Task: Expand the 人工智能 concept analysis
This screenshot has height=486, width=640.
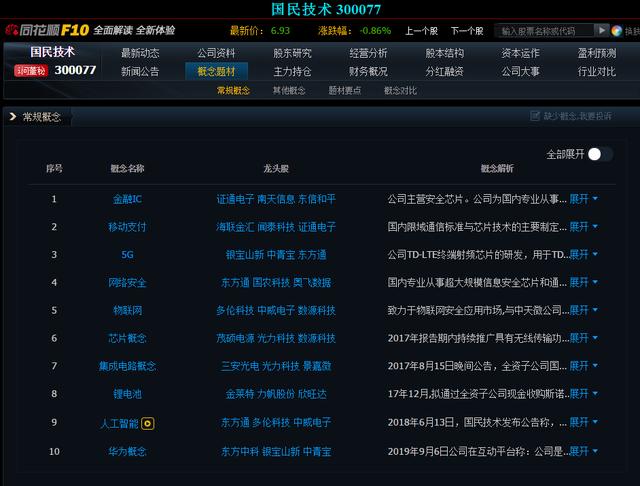Action: [x=583, y=422]
